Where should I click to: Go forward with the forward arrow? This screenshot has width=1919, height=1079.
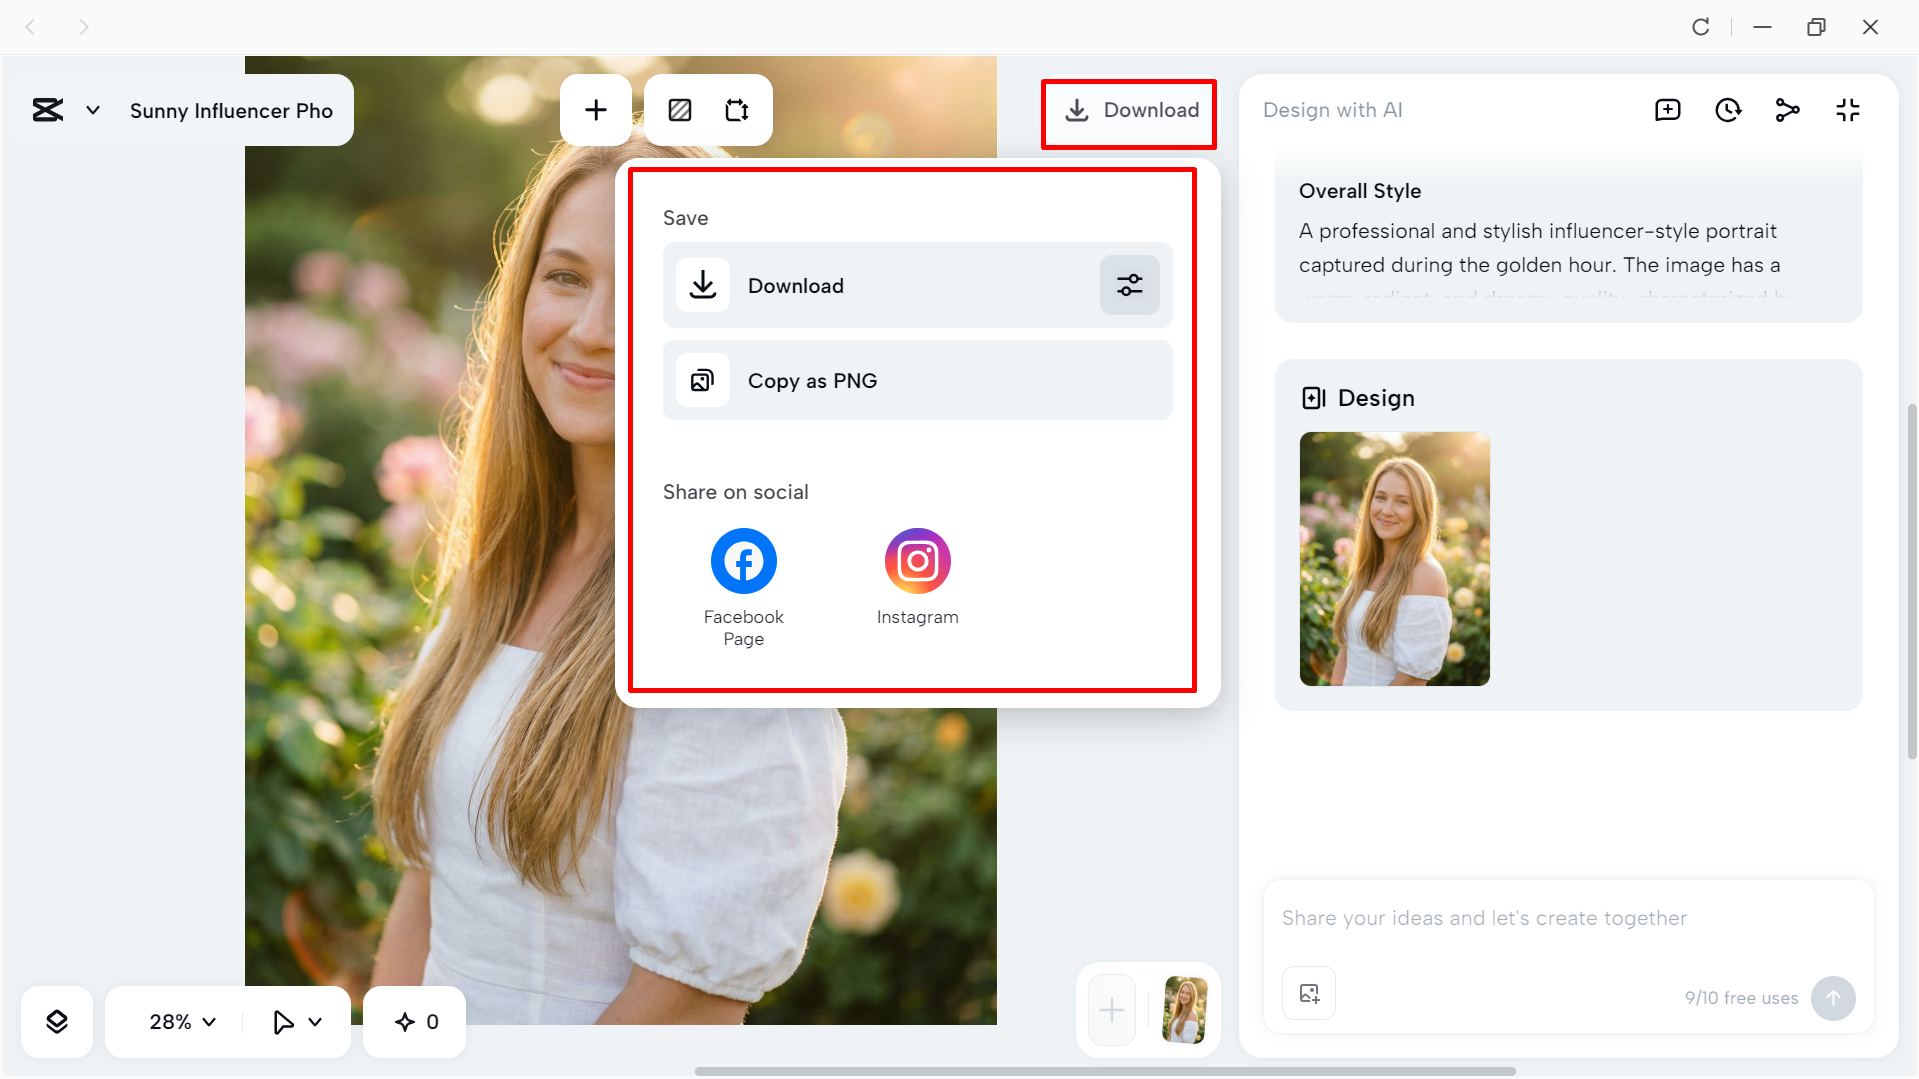click(x=84, y=27)
